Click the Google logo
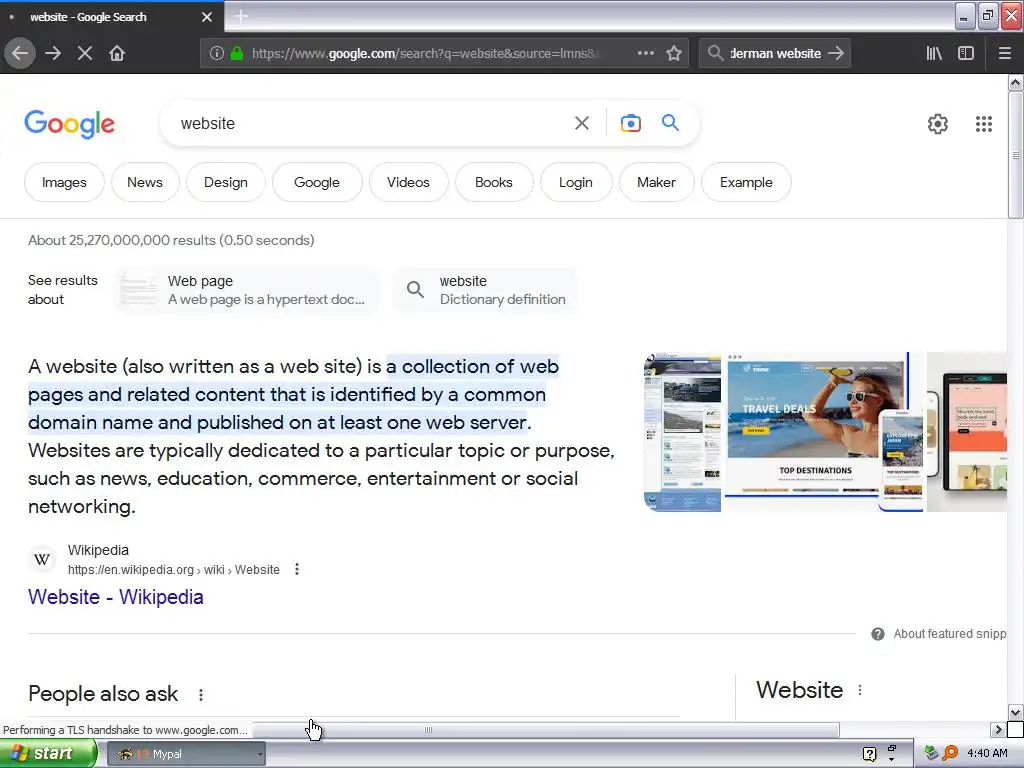This screenshot has height=768, width=1024. click(69, 124)
